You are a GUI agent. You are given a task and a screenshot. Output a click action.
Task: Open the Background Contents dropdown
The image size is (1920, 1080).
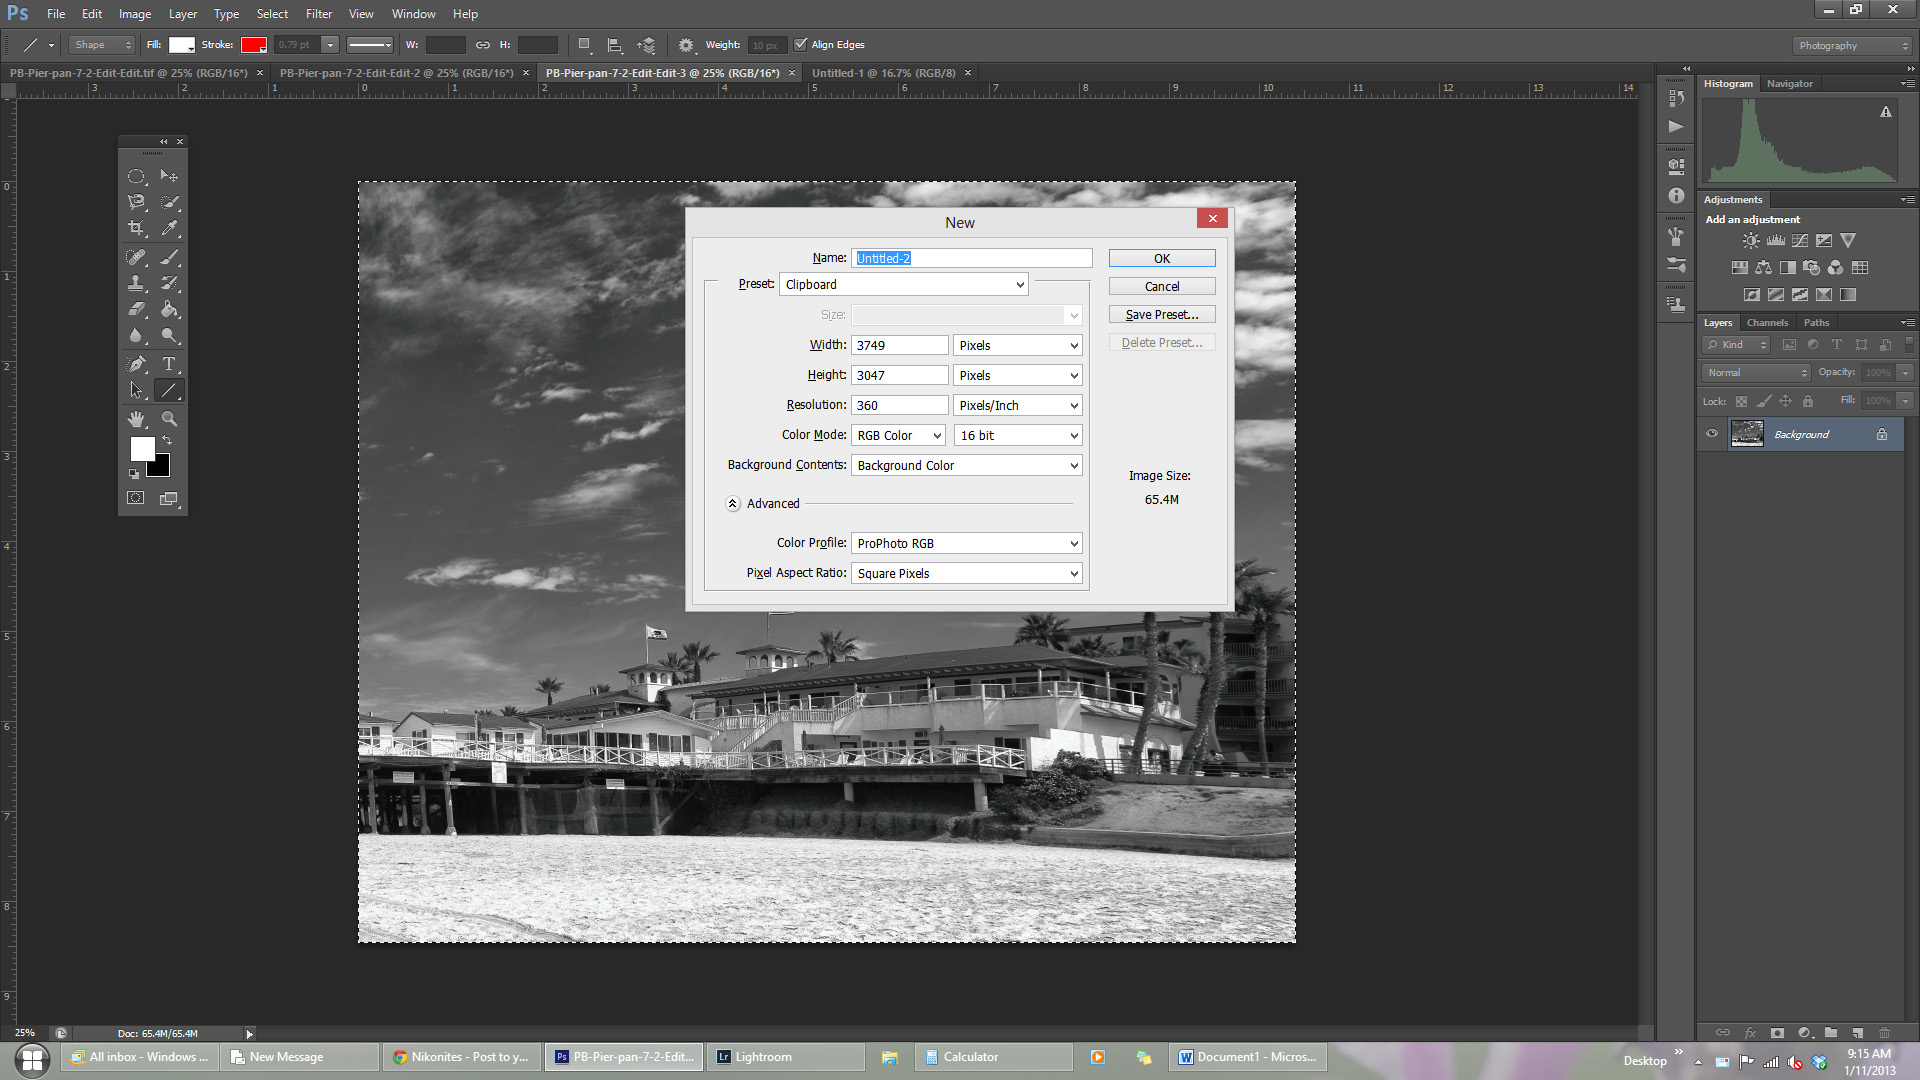966,466
